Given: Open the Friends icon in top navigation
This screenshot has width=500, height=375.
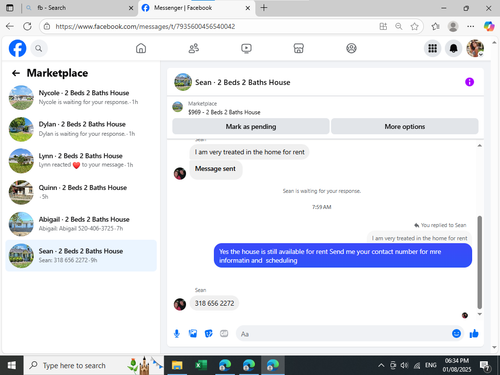Looking at the screenshot, I should pyautogui.click(x=194, y=48).
